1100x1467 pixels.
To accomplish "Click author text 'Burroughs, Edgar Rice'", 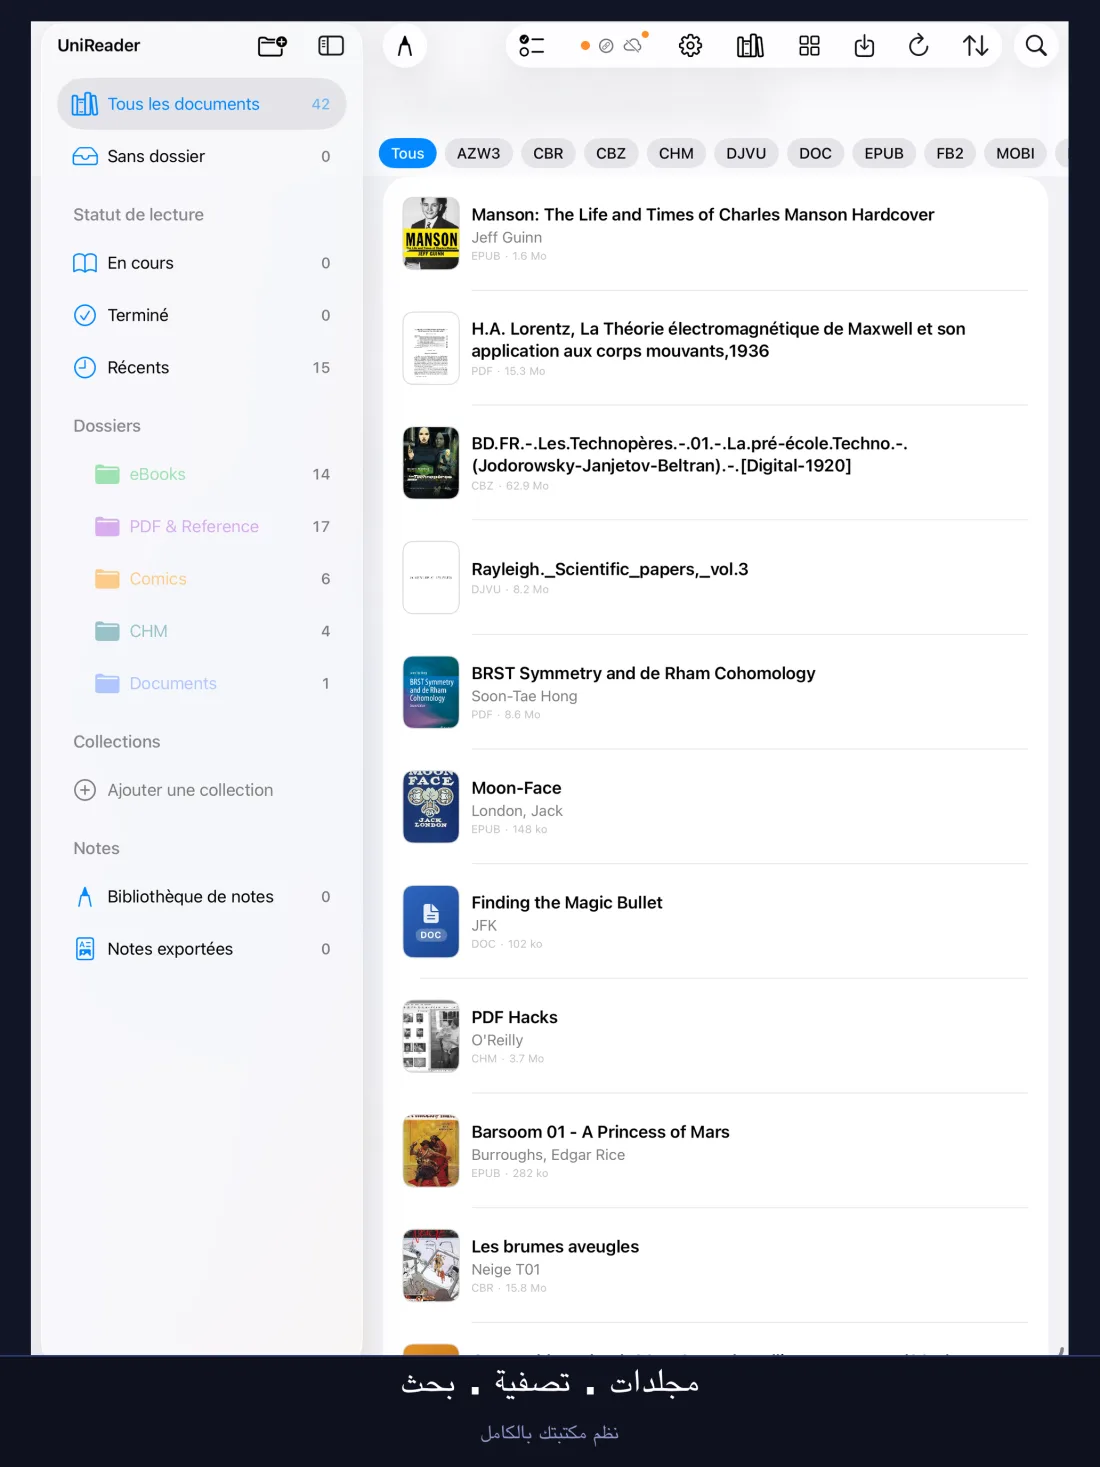I will (x=548, y=1155).
